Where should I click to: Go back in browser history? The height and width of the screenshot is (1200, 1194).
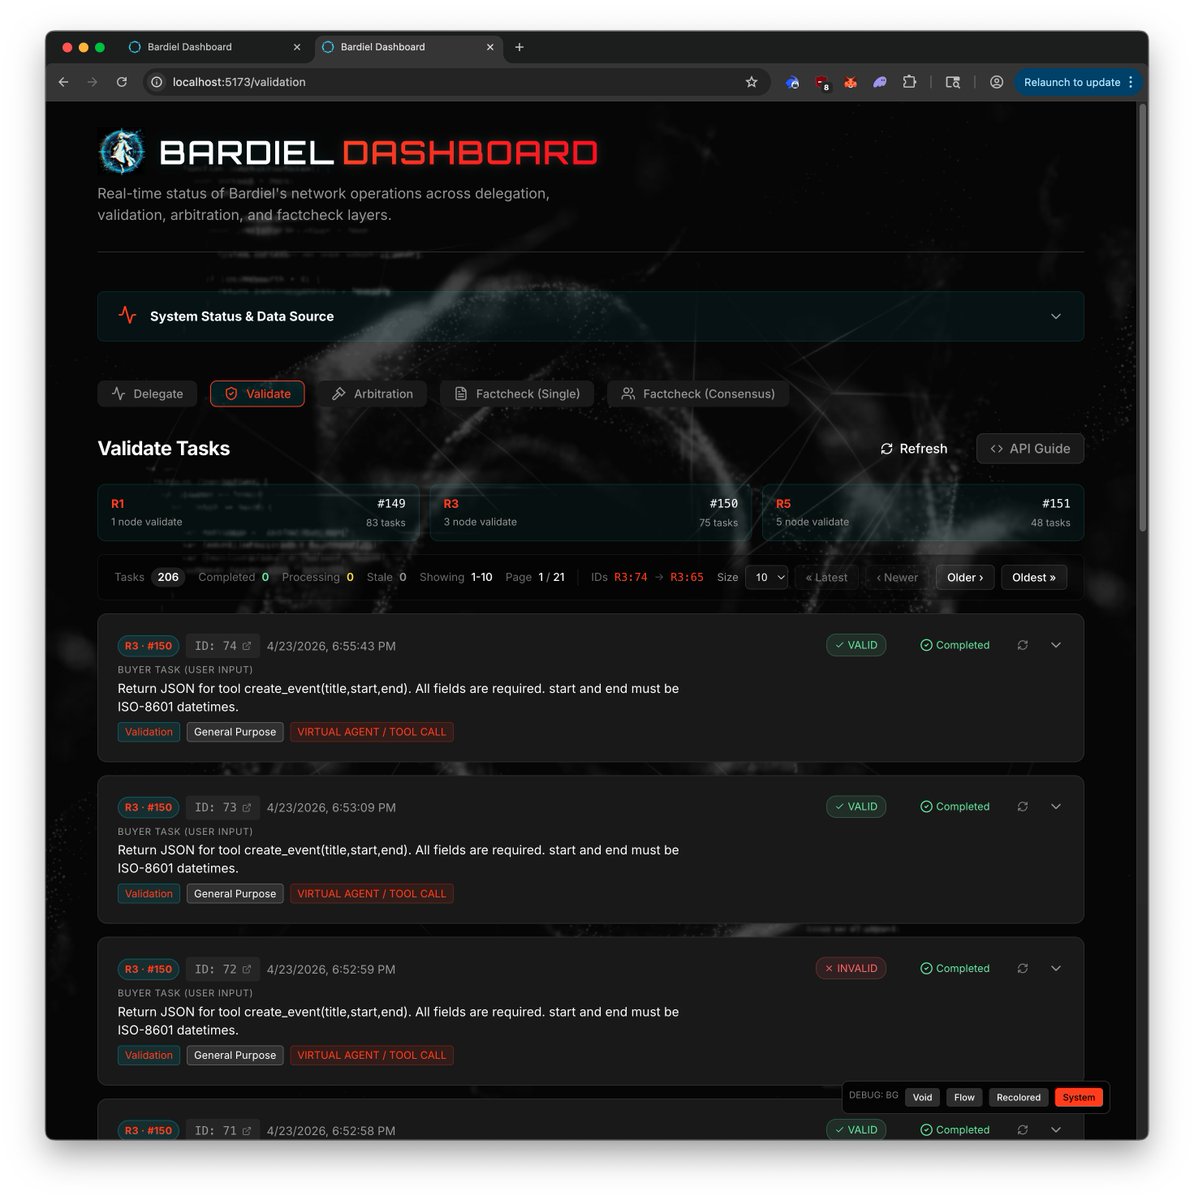(63, 82)
